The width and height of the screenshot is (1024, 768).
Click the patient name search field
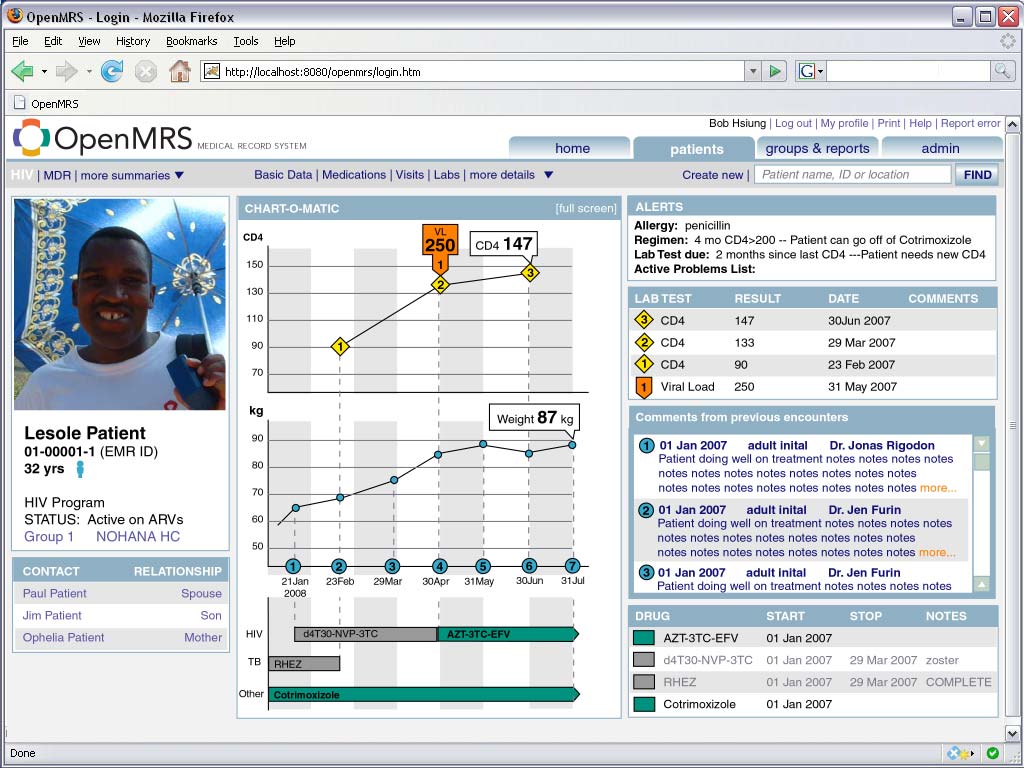tap(852, 174)
